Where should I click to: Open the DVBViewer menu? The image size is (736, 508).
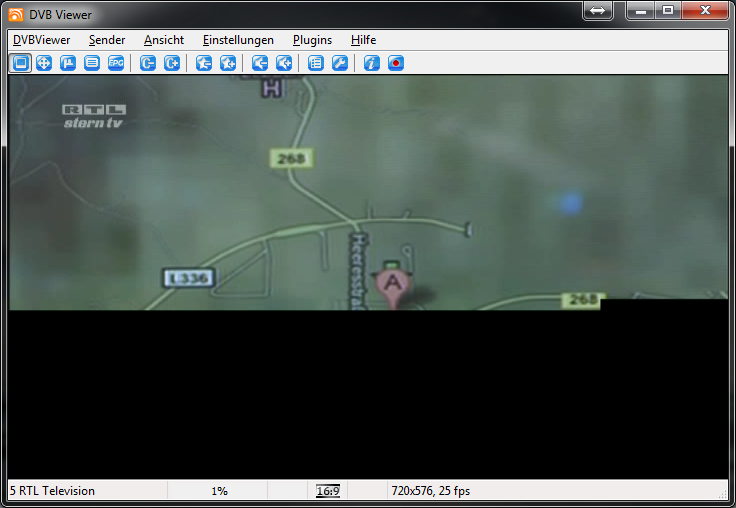(x=41, y=40)
